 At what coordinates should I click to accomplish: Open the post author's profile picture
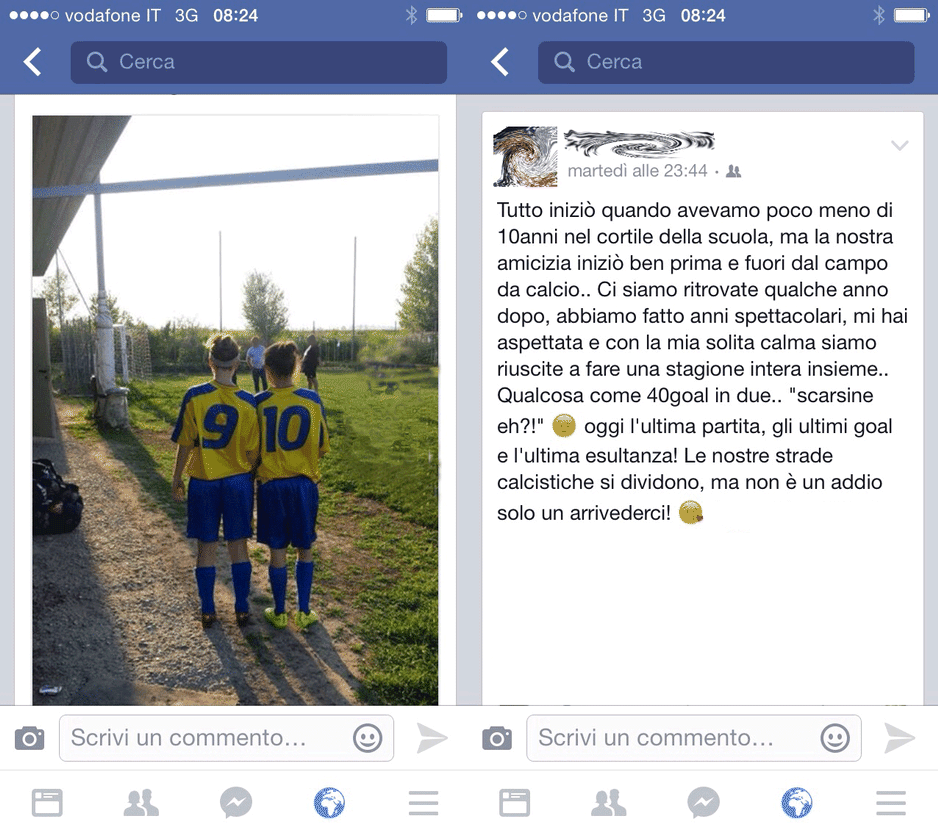pos(525,157)
